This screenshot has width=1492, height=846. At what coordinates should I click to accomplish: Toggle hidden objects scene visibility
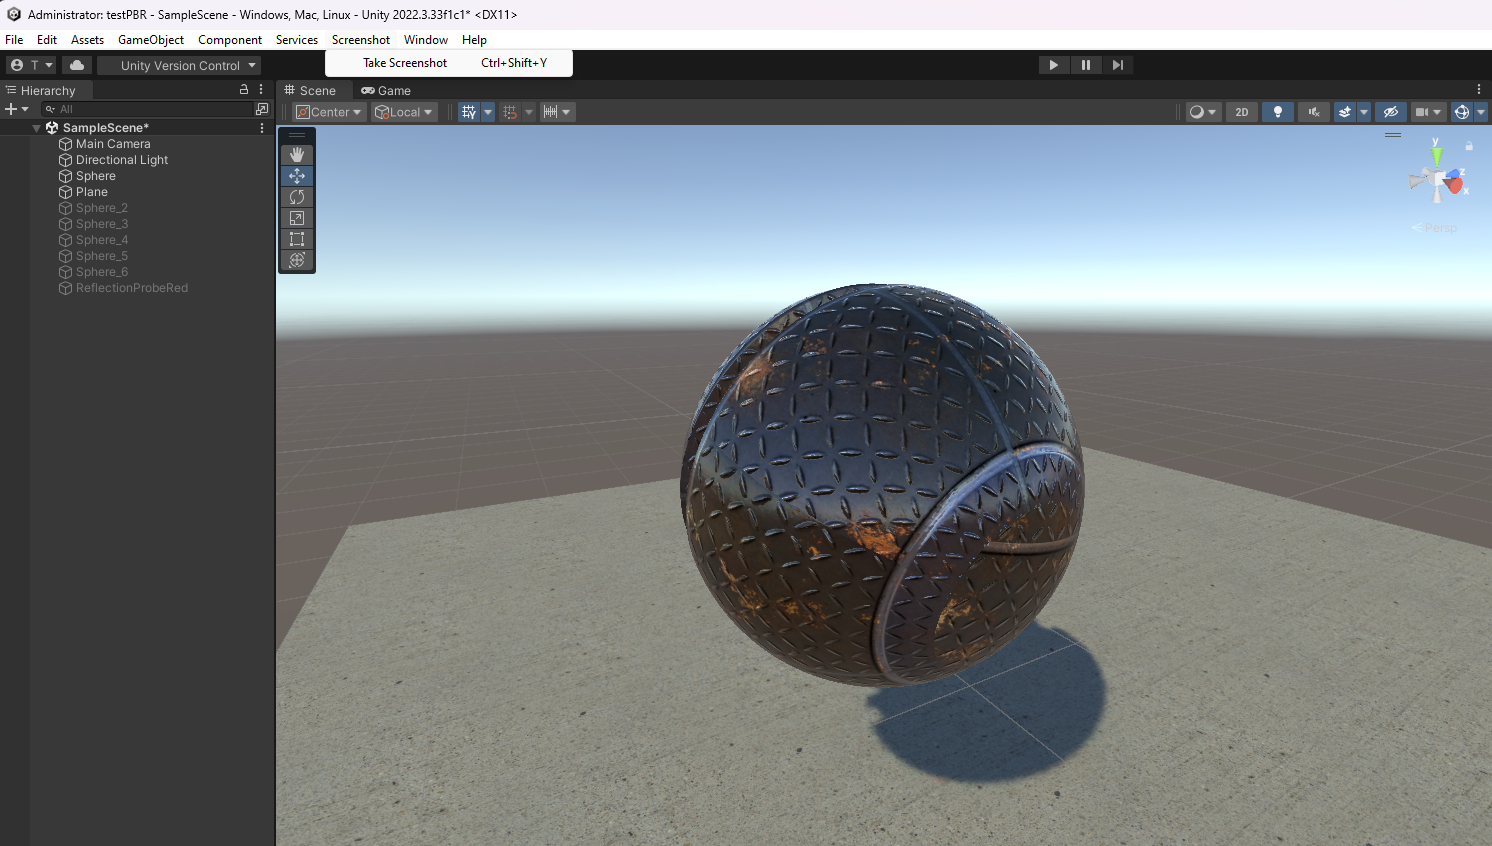point(1390,112)
